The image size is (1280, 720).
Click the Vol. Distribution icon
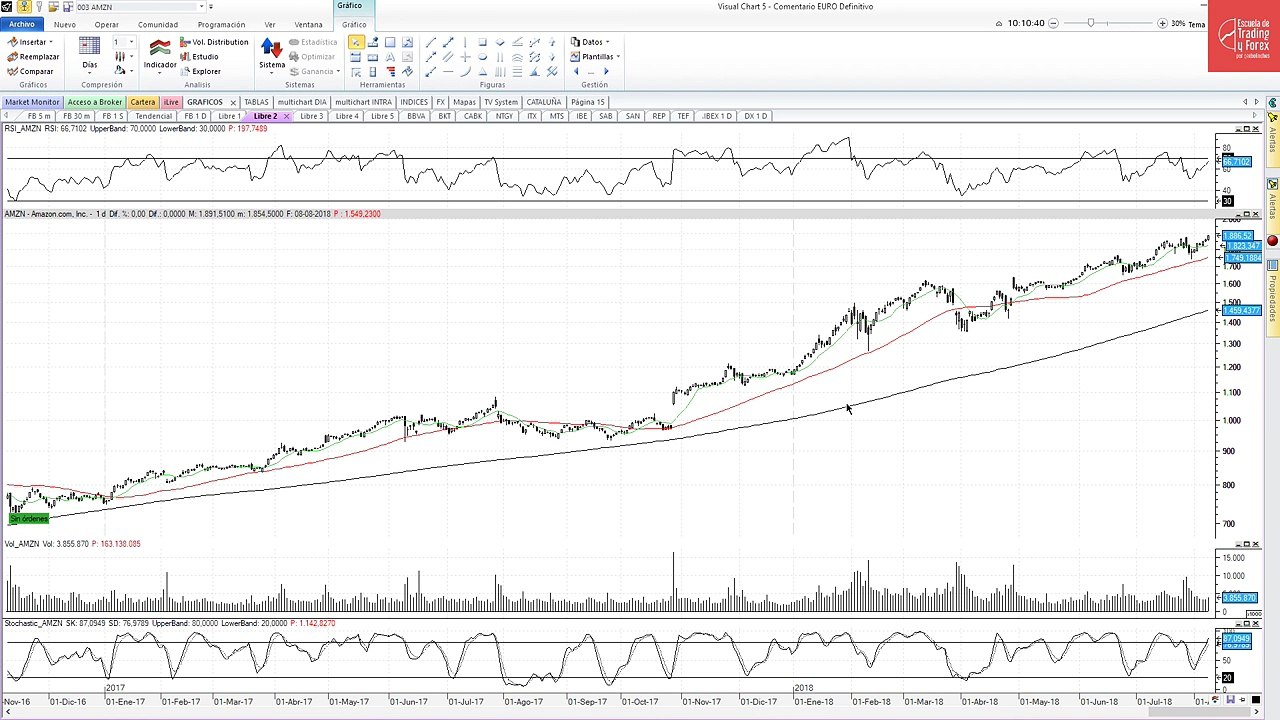click(x=185, y=42)
